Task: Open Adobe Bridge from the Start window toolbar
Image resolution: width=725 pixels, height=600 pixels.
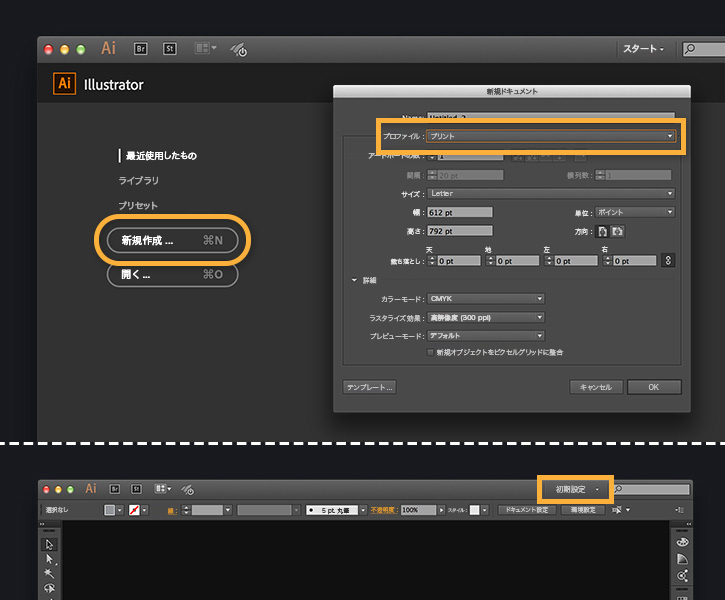Action: click(141, 49)
